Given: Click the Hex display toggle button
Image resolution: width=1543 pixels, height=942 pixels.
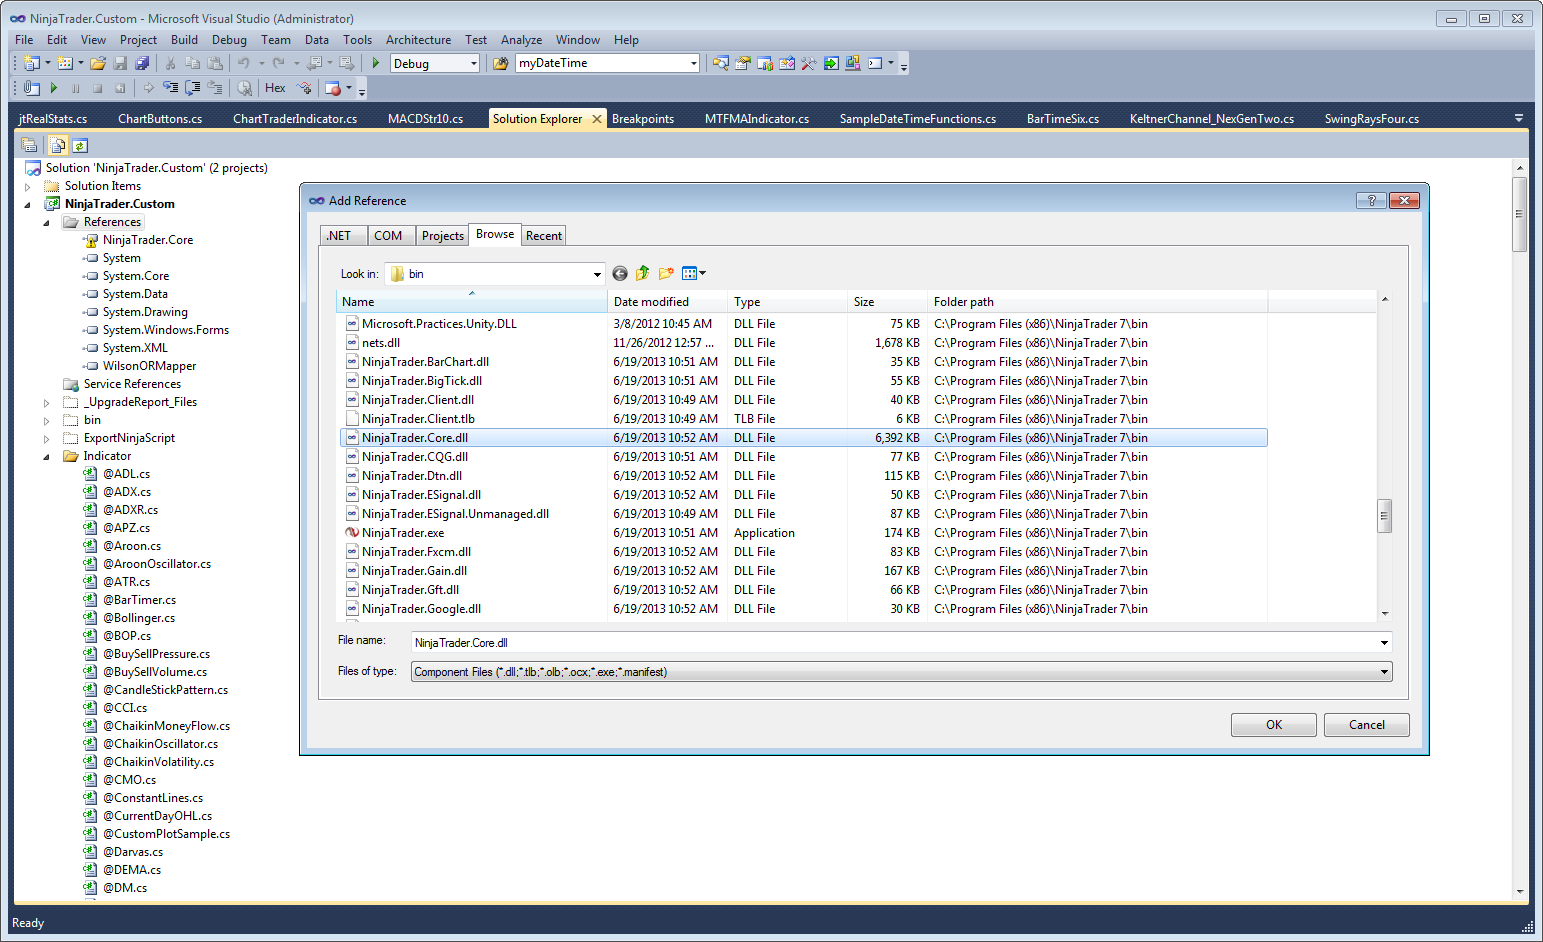Looking at the screenshot, I should pos(275,88).
